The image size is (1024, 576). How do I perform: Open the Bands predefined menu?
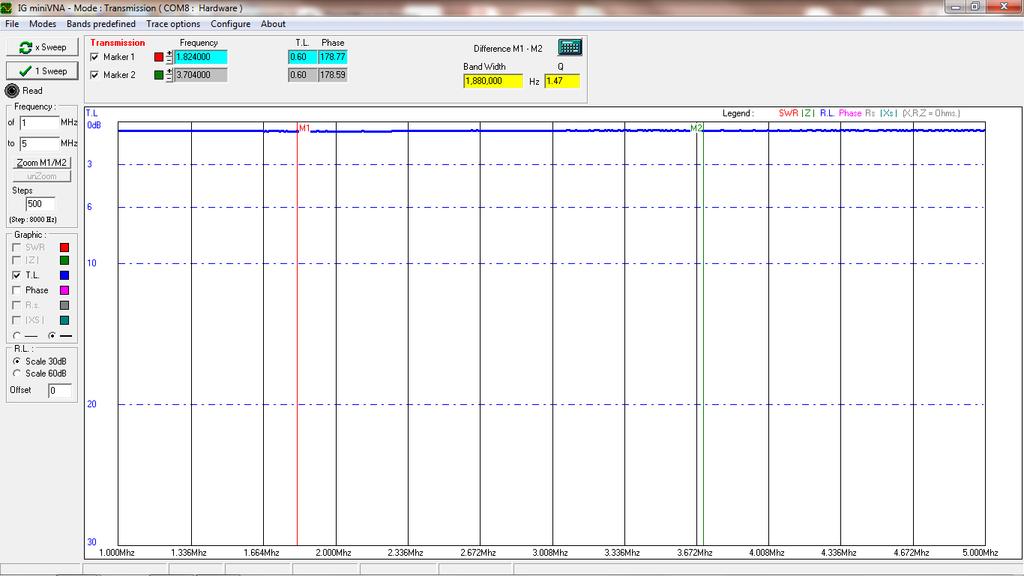tap(101, 24)
